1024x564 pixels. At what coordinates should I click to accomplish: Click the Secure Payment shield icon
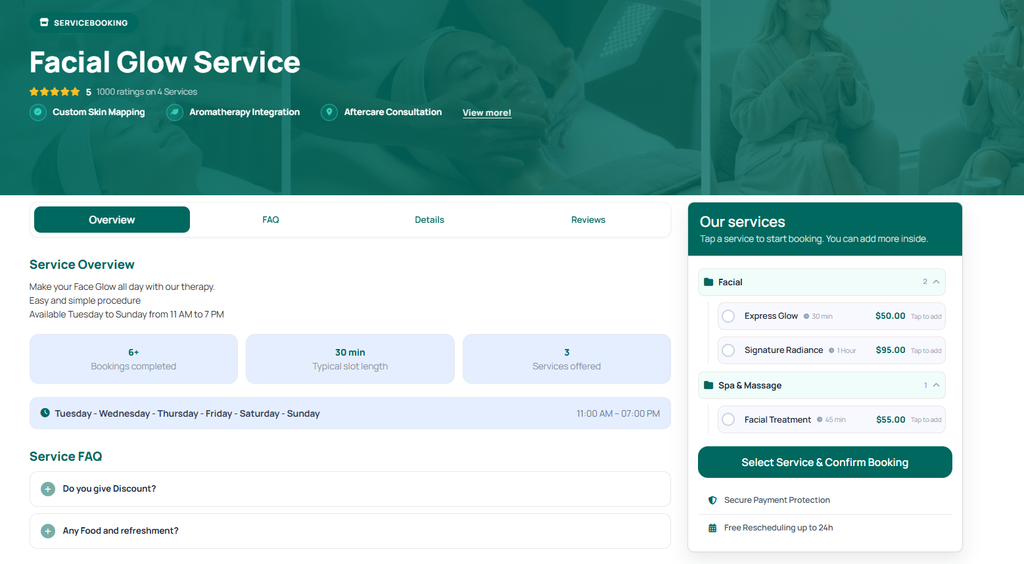pyautogui.click(x=712, y=500)
